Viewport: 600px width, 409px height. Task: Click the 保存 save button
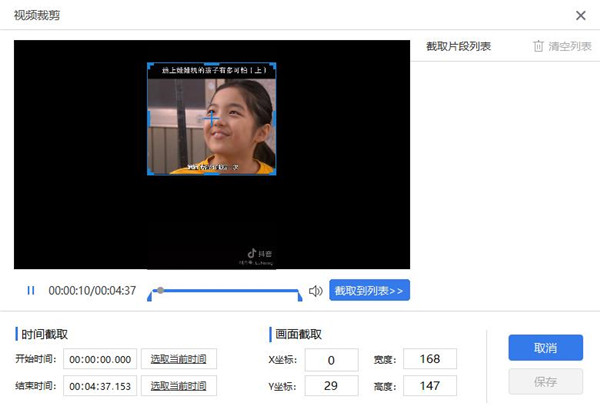coord(546,381)
